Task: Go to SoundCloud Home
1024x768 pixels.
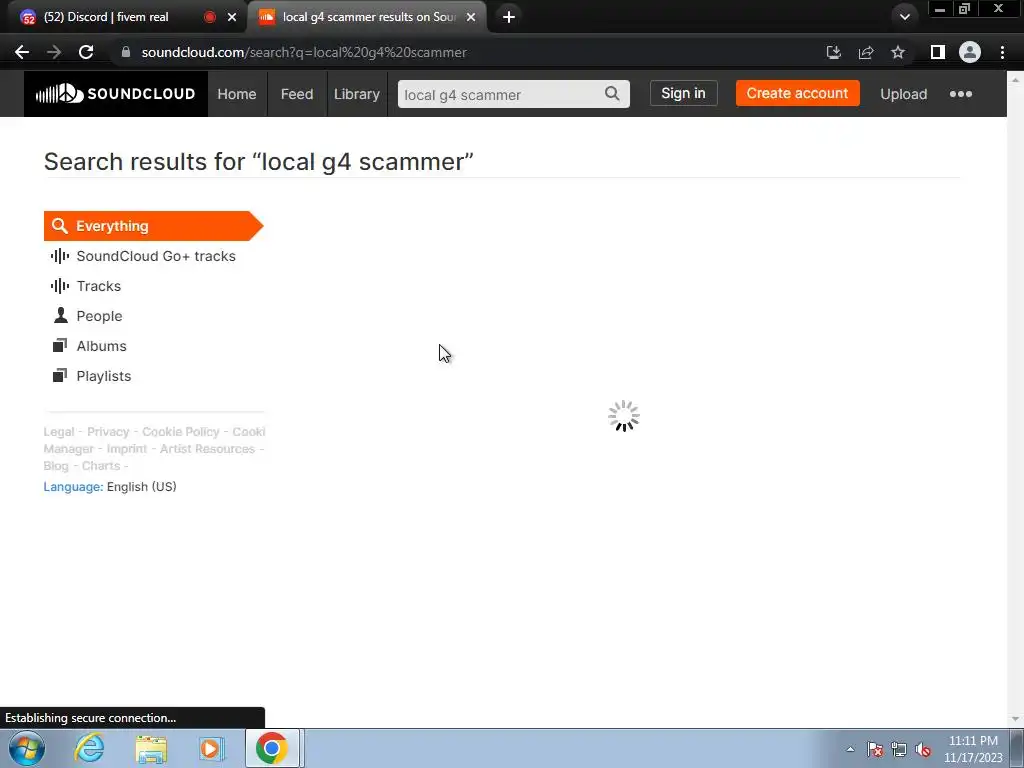Action: point(236,94)
